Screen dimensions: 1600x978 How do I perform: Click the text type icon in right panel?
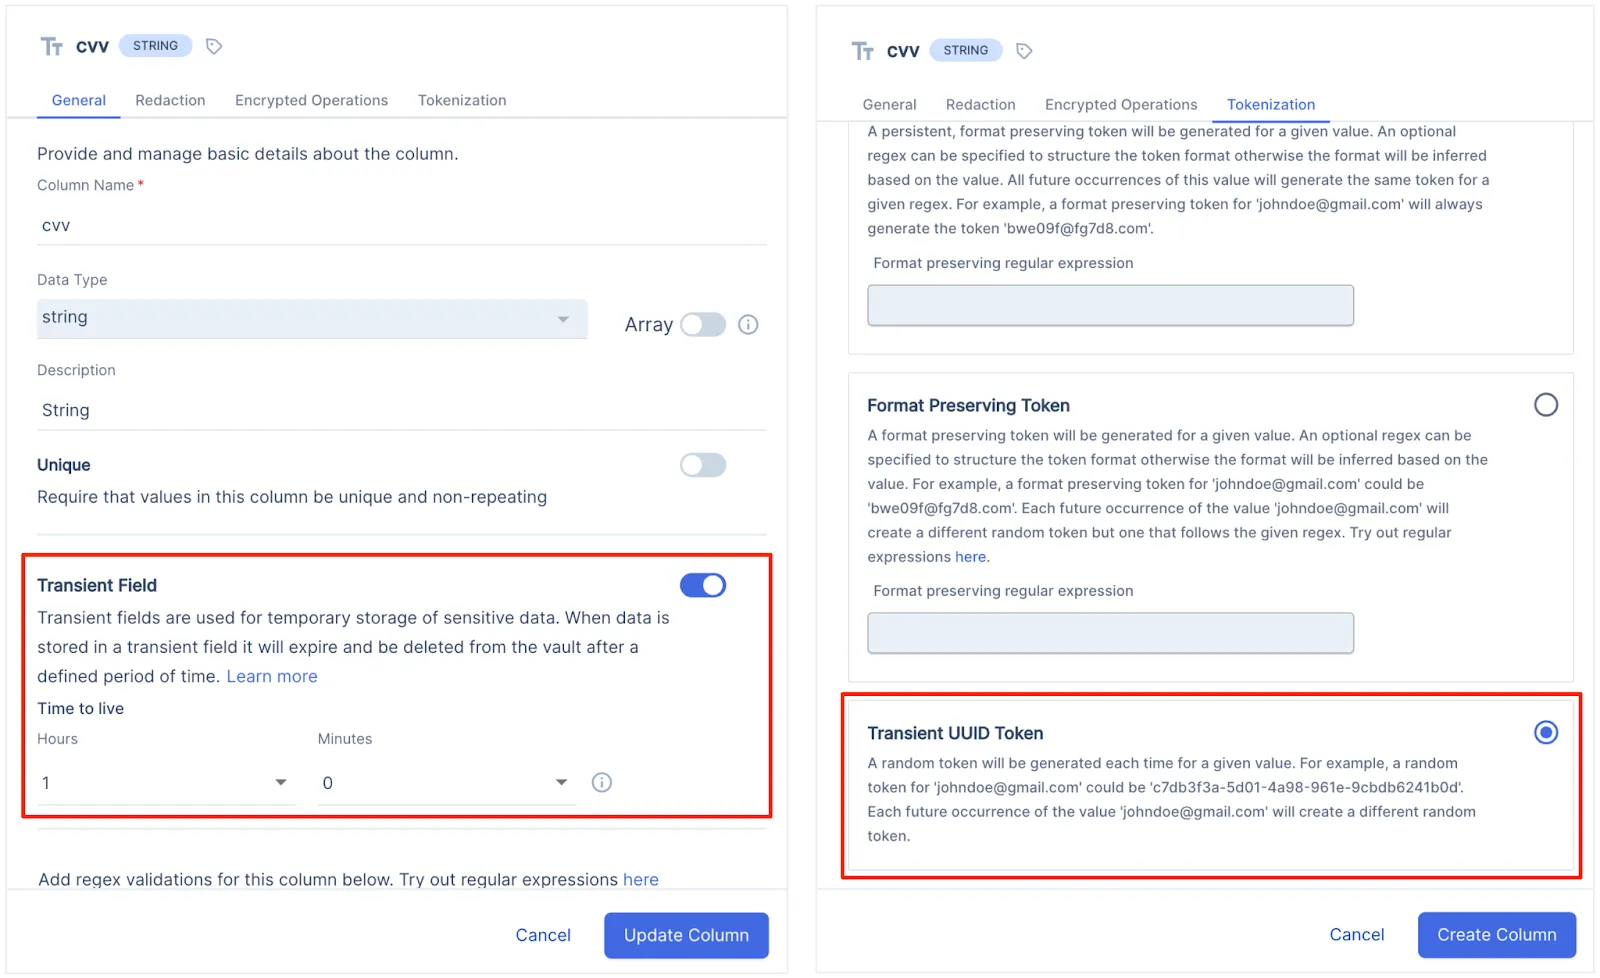point(862,51)
